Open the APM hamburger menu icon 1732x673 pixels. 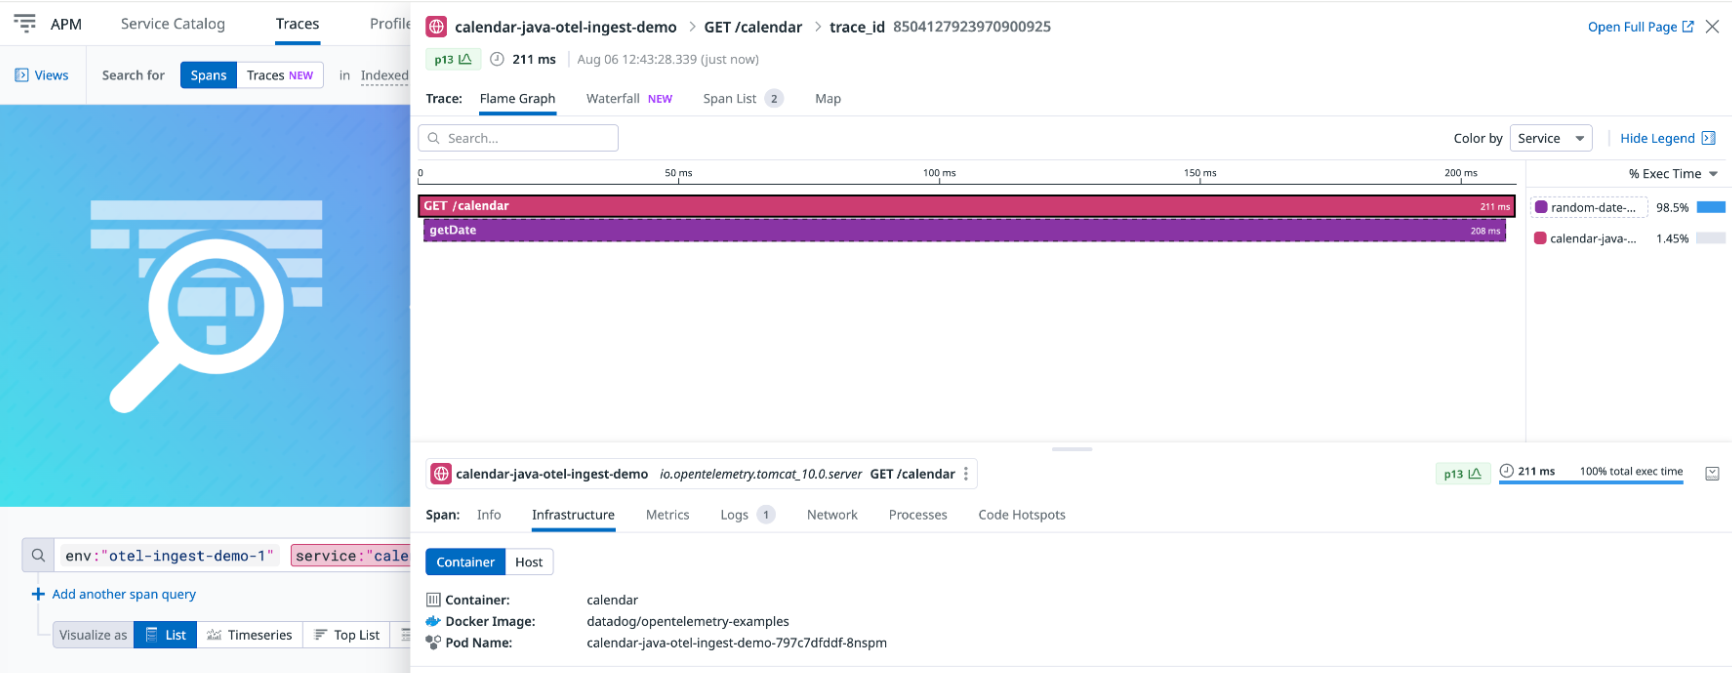(x=25, y=23)
